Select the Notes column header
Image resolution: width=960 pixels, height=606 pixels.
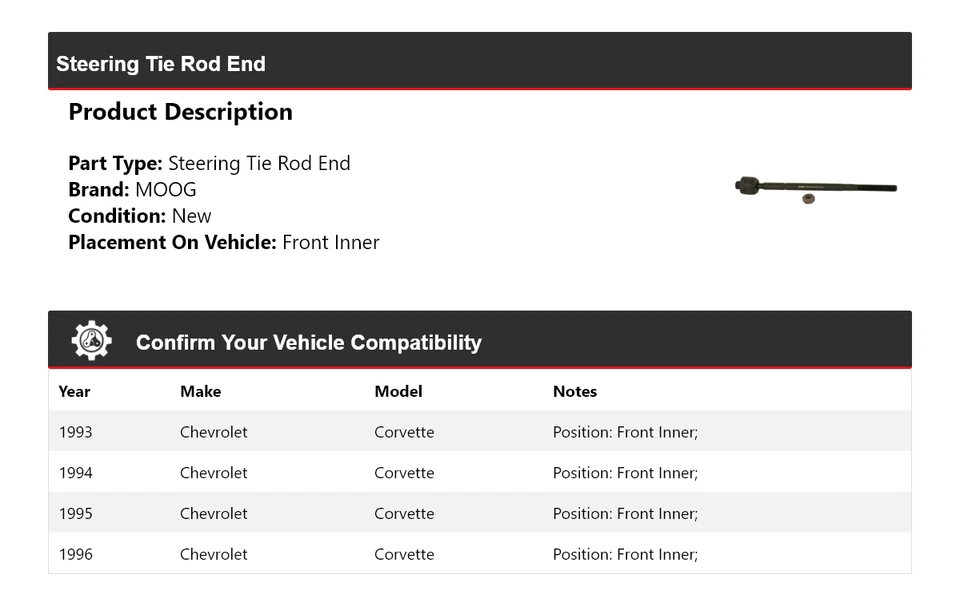[x=574, y=391]
